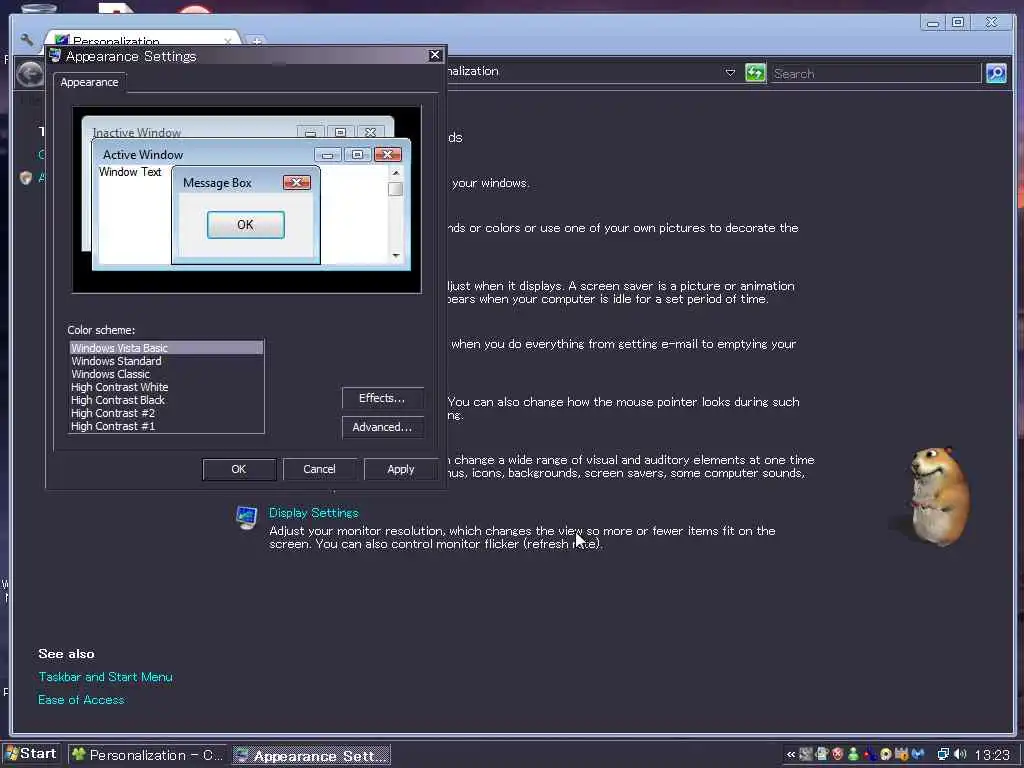
Task: Click the disc-shaped tray icon
Action: (886, 754)
